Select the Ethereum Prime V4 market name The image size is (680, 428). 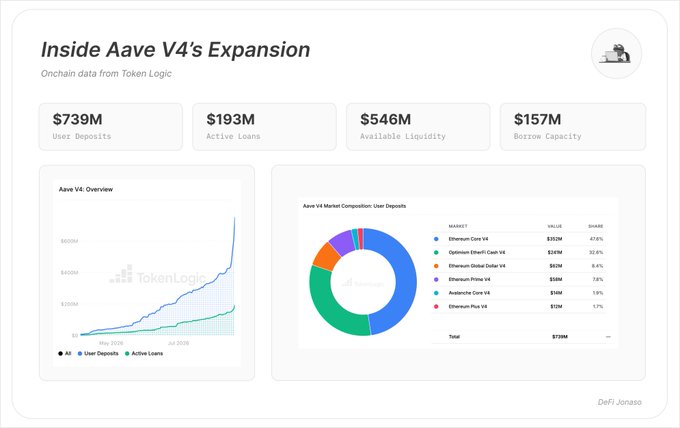[469, 280]
